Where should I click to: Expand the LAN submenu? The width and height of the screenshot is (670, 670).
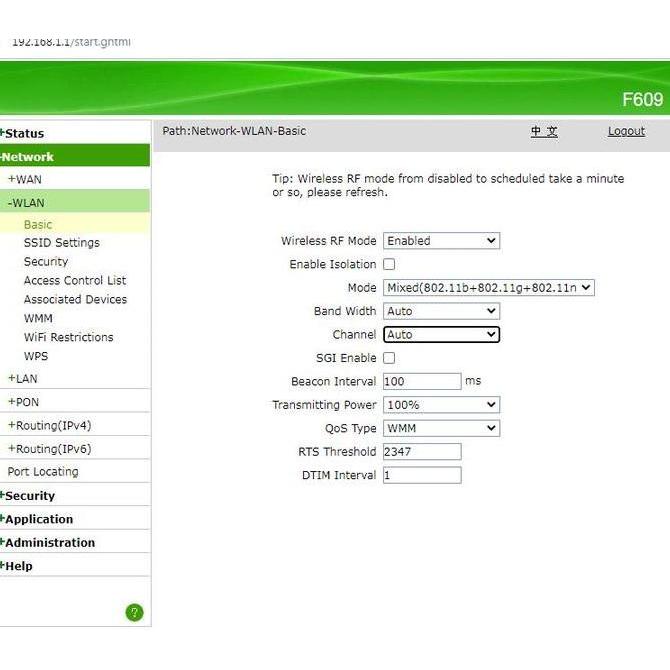click(x=23, y=379)
